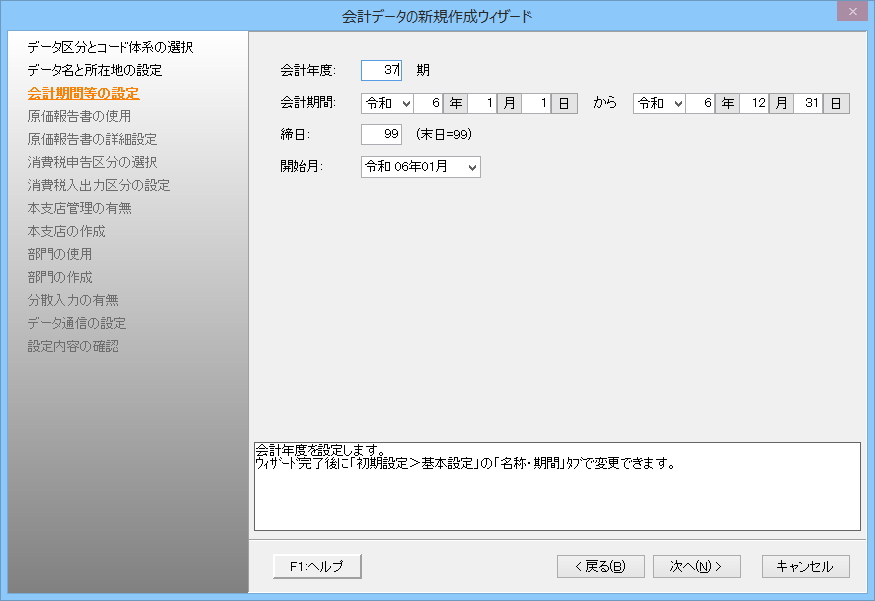Select step 分散入力の有無
Image resolution: width=875 pixels, height=601 pixels.
(73, 300)
